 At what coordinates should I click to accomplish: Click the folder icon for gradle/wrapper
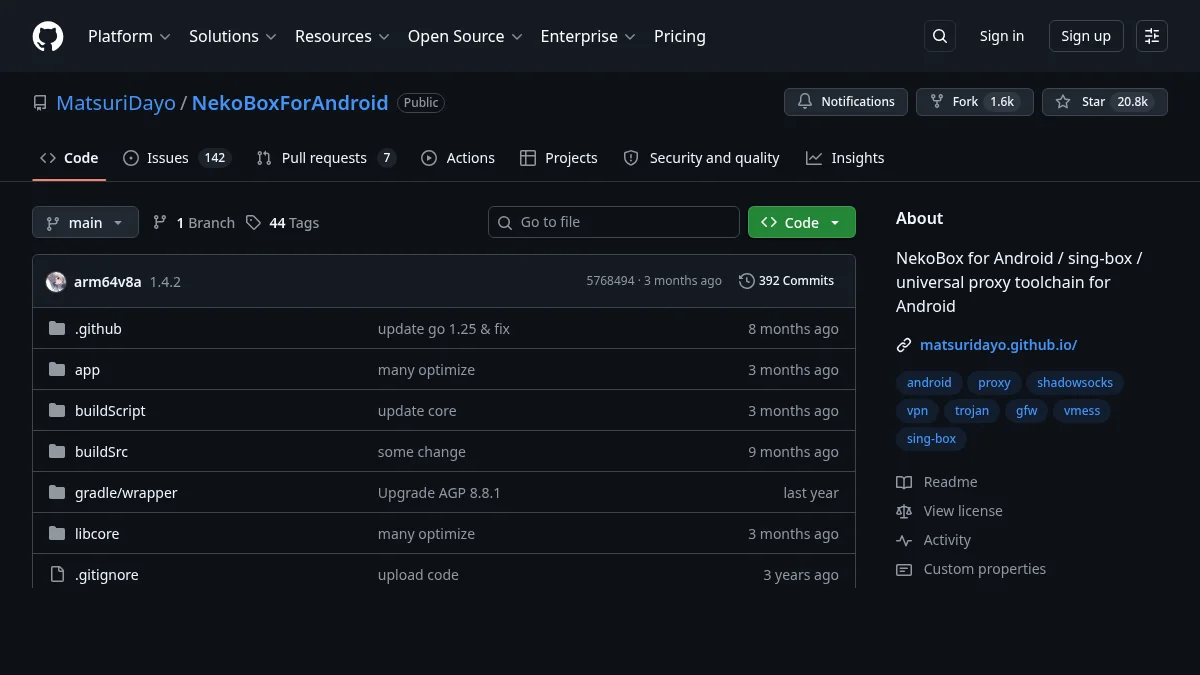click(x=57, y=493)
